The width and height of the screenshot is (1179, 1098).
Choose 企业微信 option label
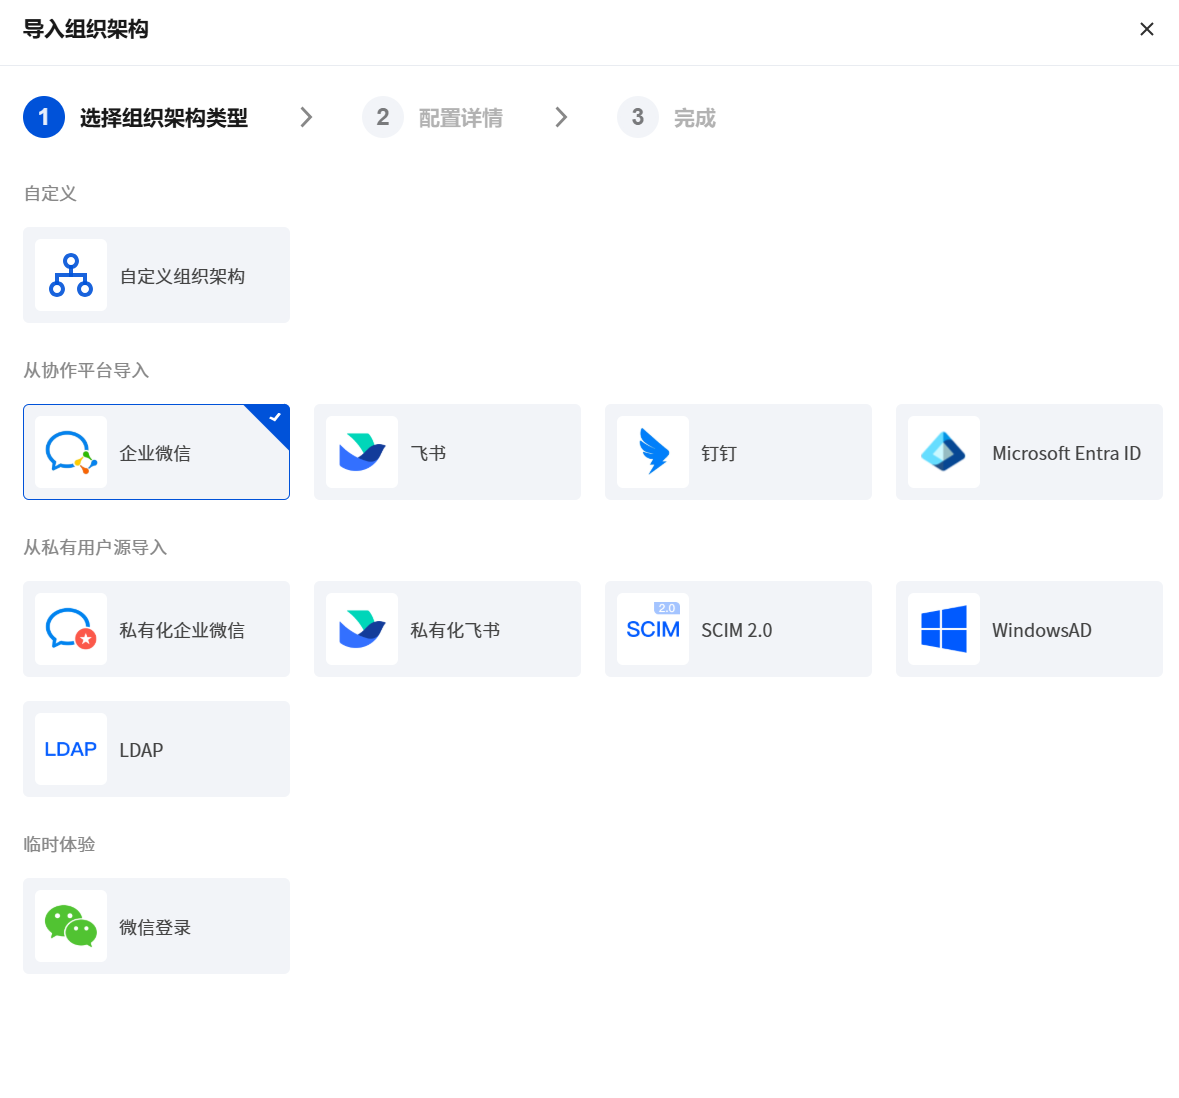pos(155,453)
